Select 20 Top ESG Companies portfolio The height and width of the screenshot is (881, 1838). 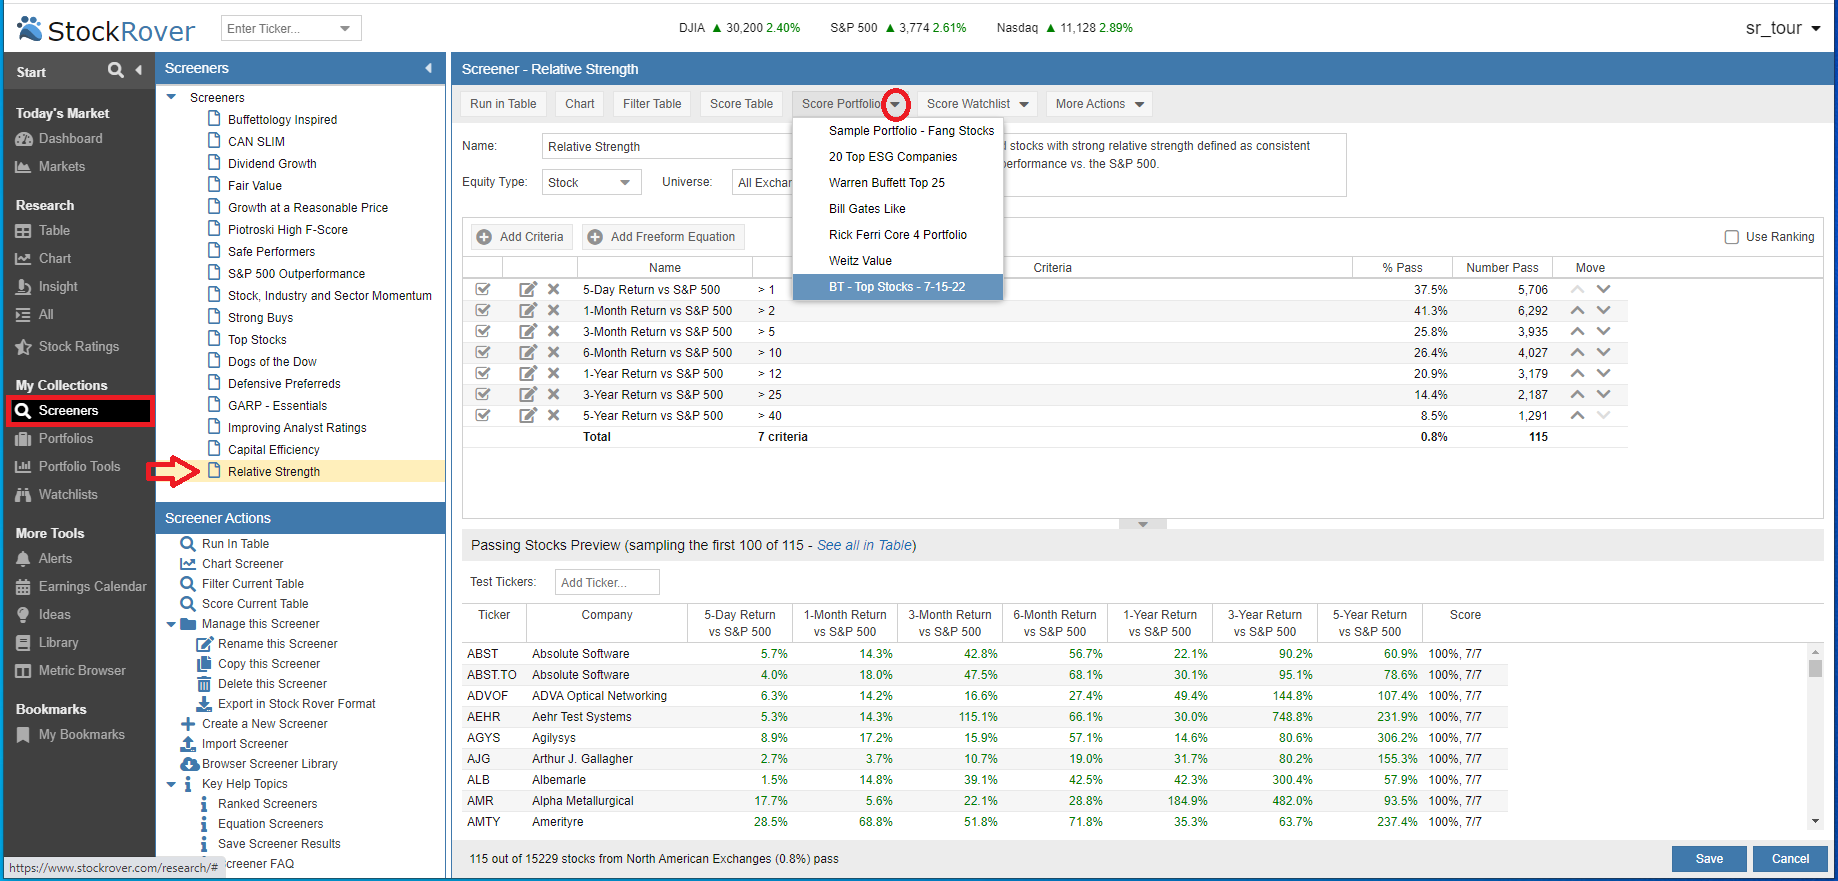898,157
